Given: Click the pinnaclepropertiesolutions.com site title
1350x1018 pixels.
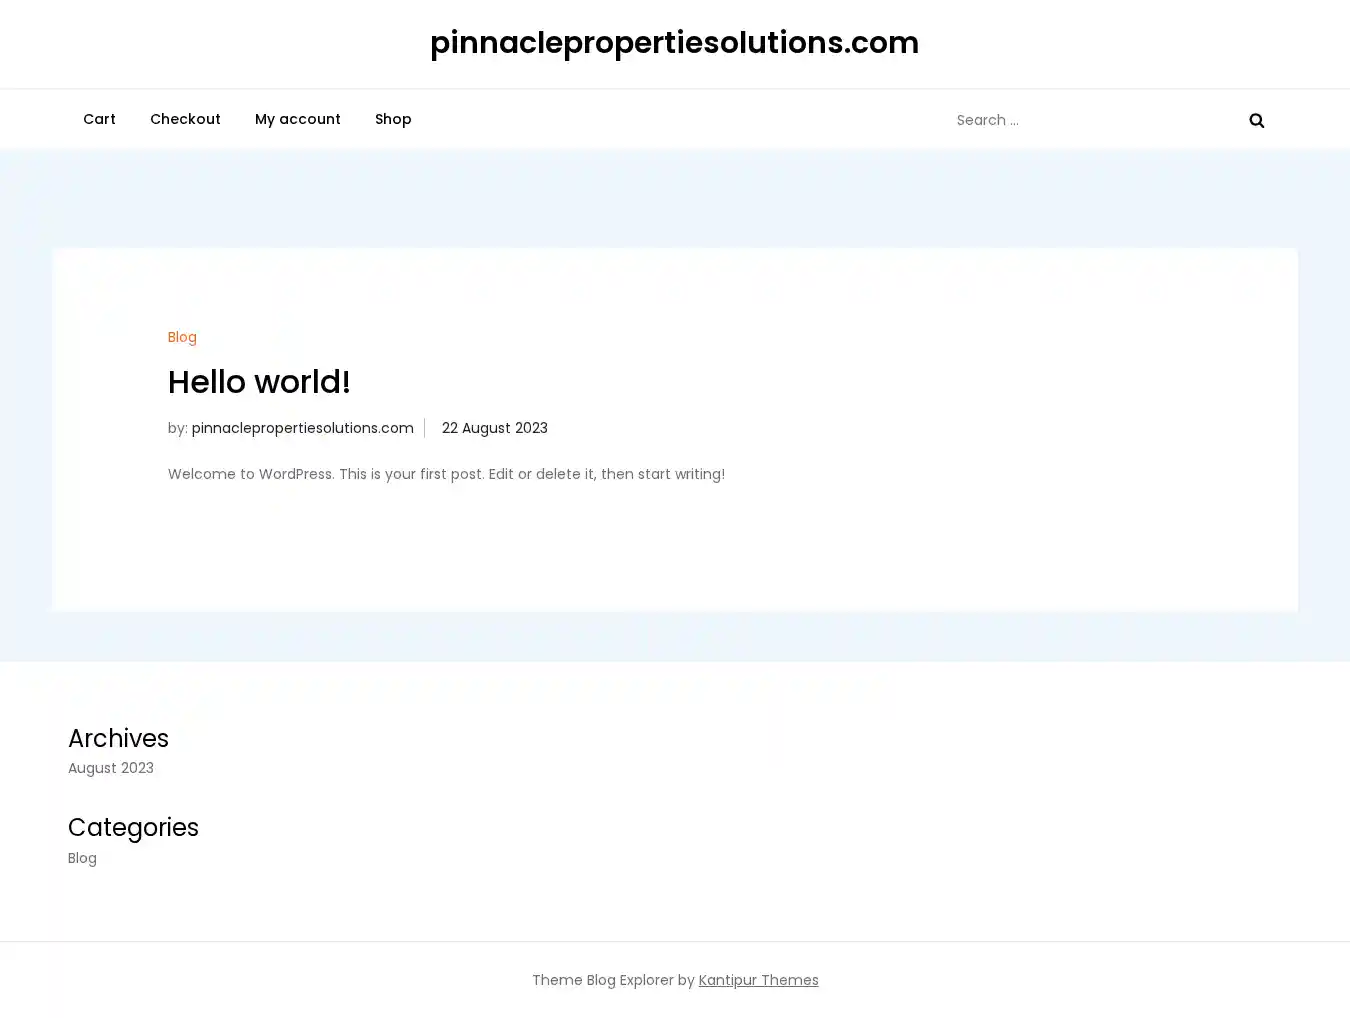Looking at the screenshot, I should click(674, 43).
